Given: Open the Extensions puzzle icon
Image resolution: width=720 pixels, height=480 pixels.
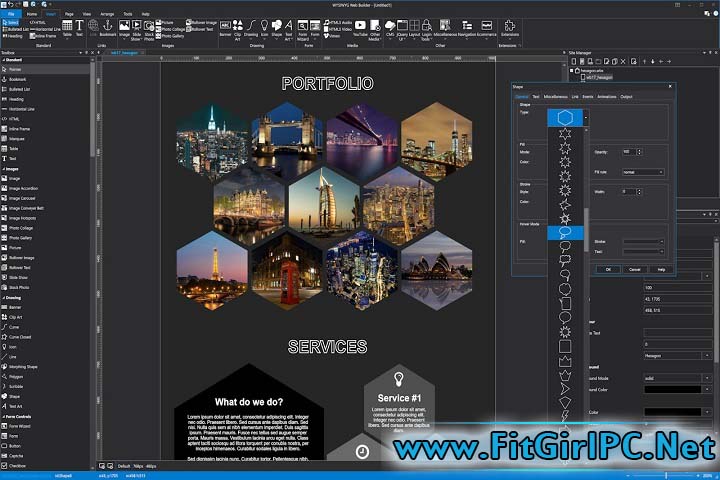Looking at the screenshot, I should tap(508, 28).
